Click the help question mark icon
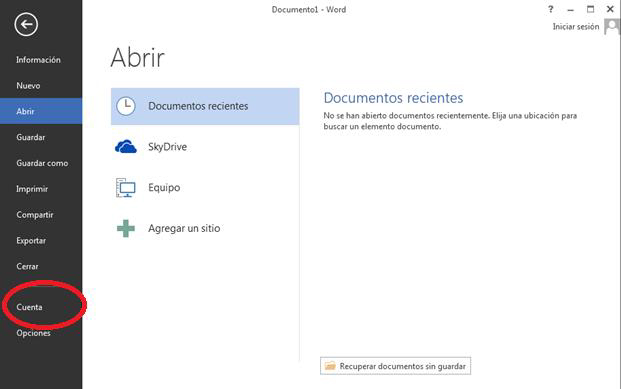The image size is (621, 389). [551, 9]
